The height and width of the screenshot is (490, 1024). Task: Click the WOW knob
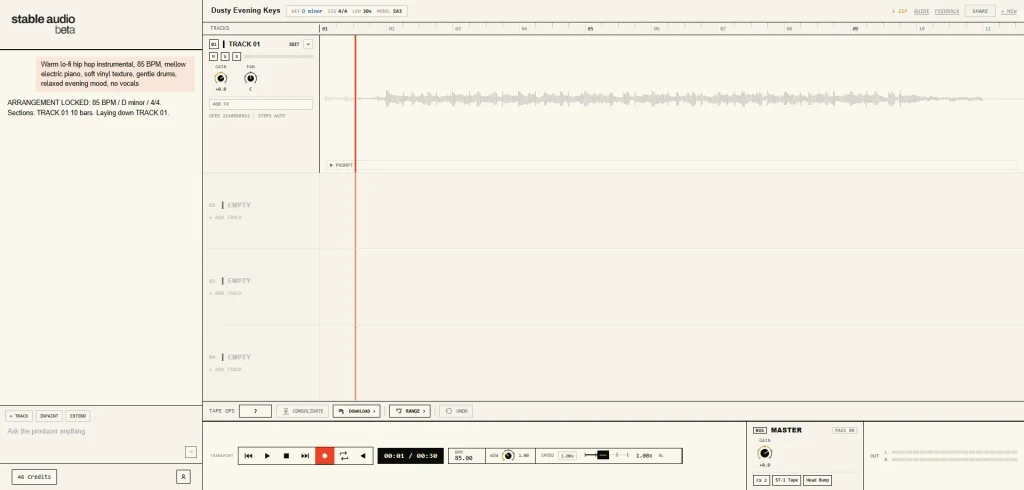click(509, 455)
